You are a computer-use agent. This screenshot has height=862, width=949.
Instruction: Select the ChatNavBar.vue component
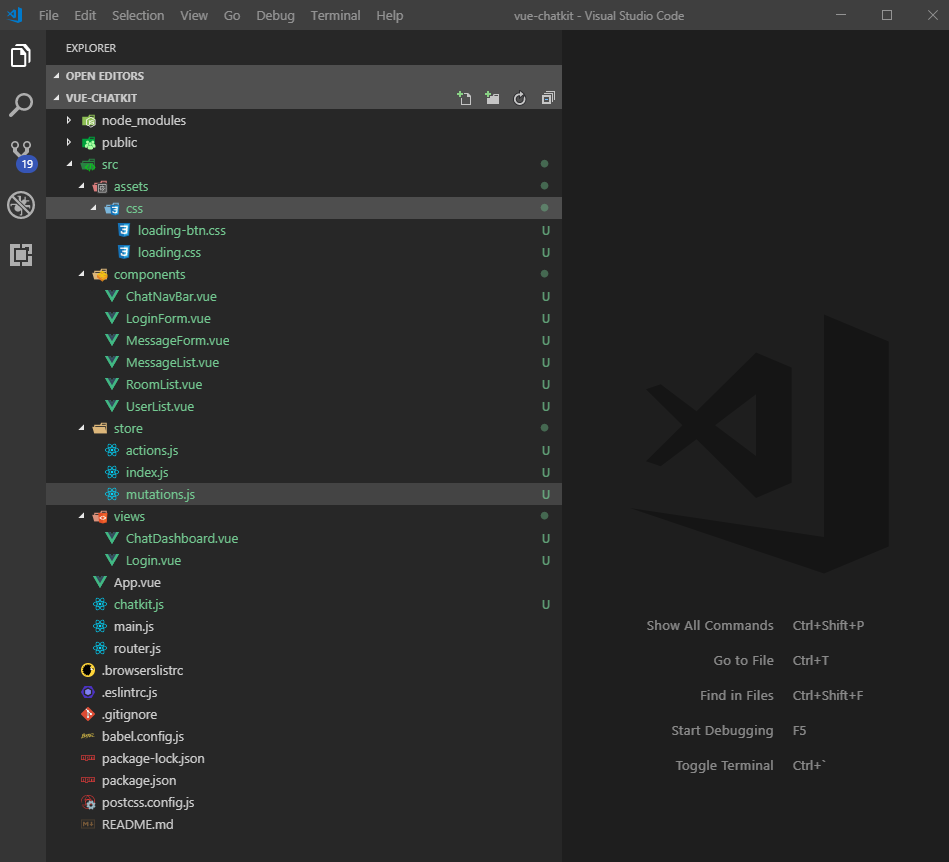172,296
